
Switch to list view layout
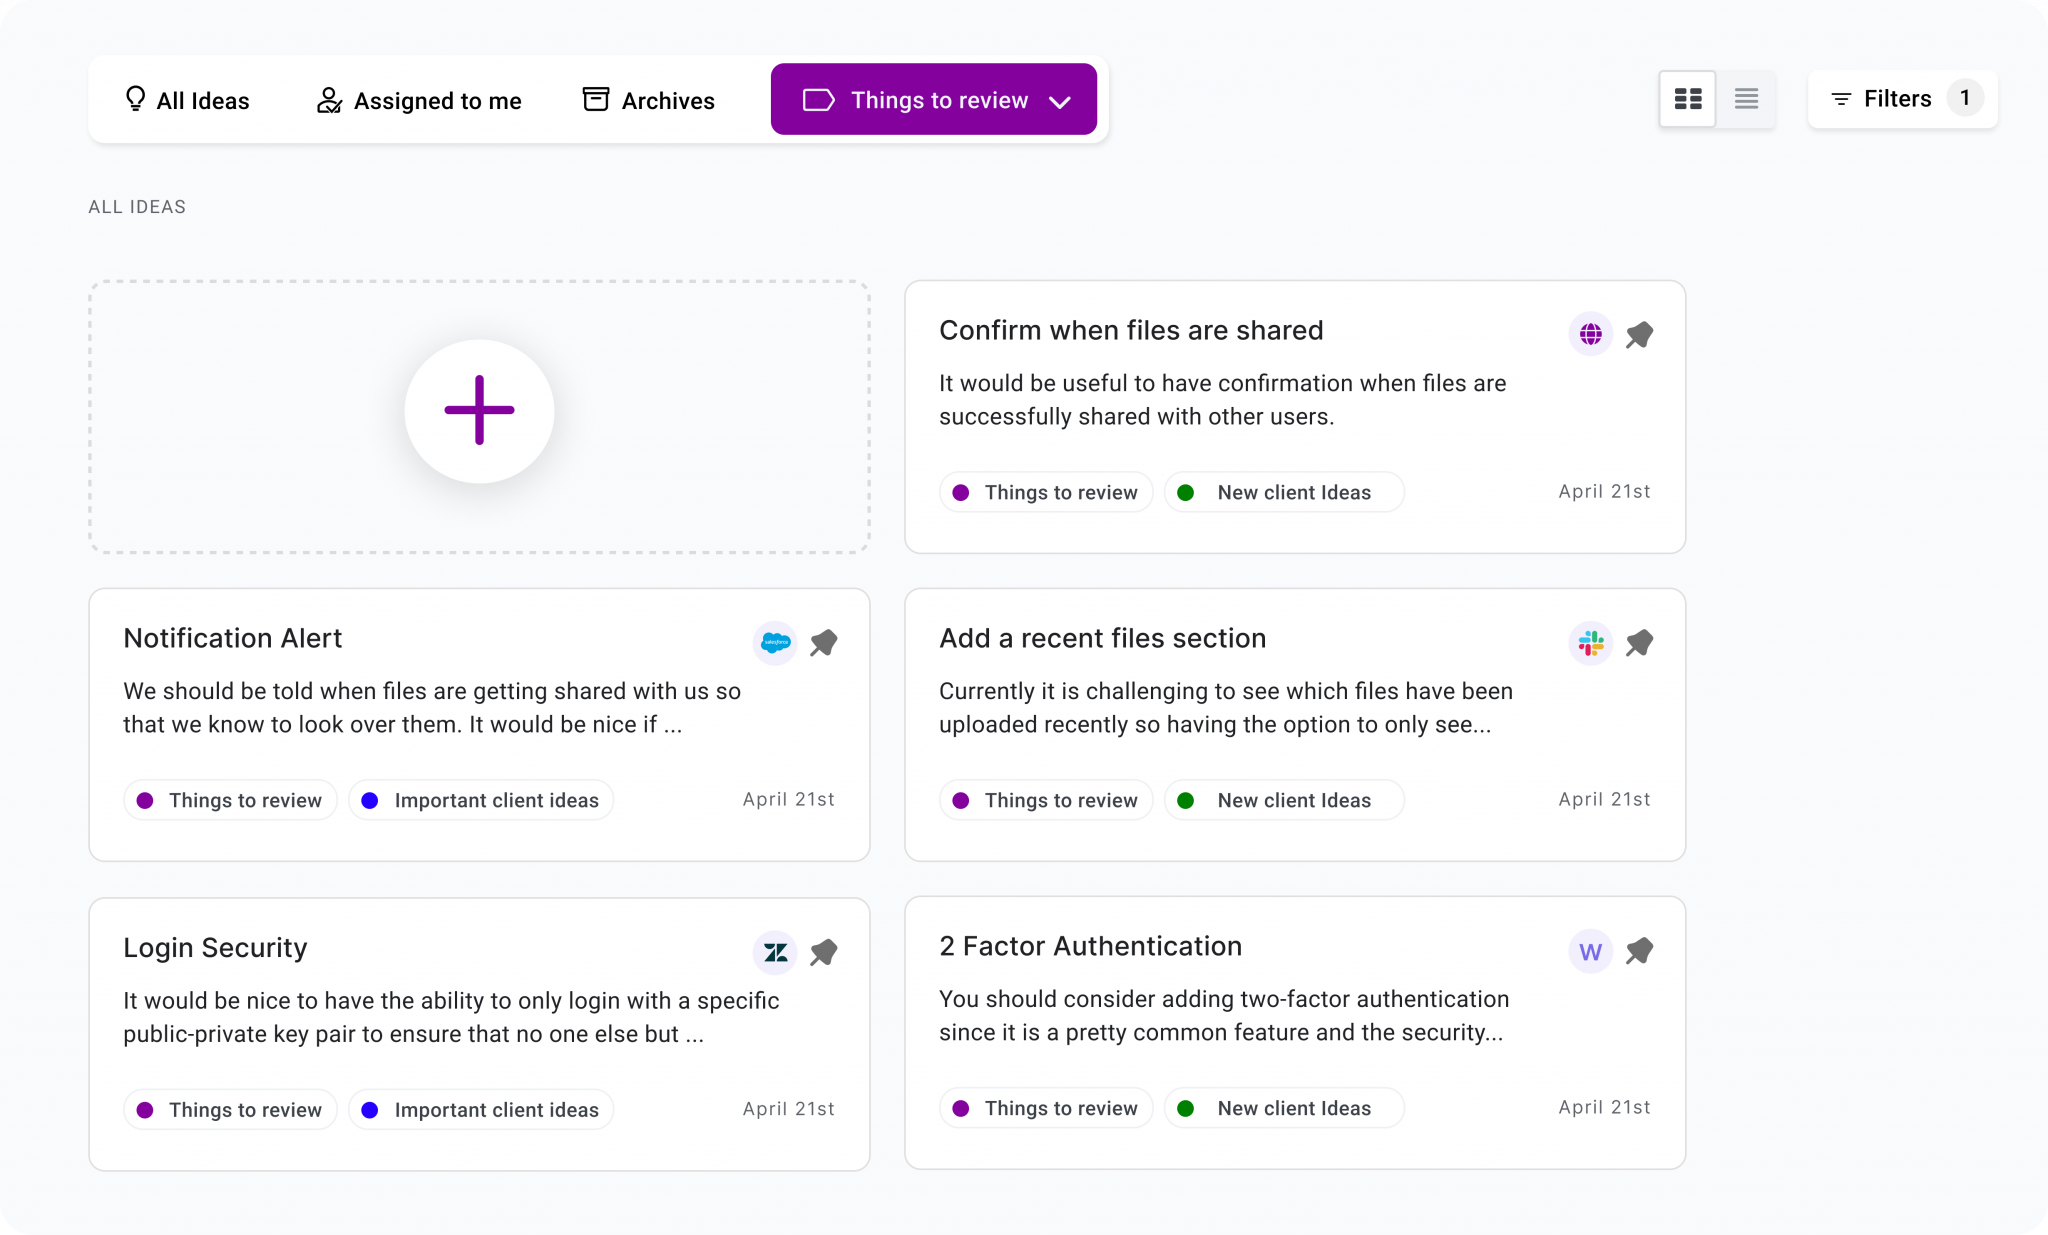[x=1746, y=99]
